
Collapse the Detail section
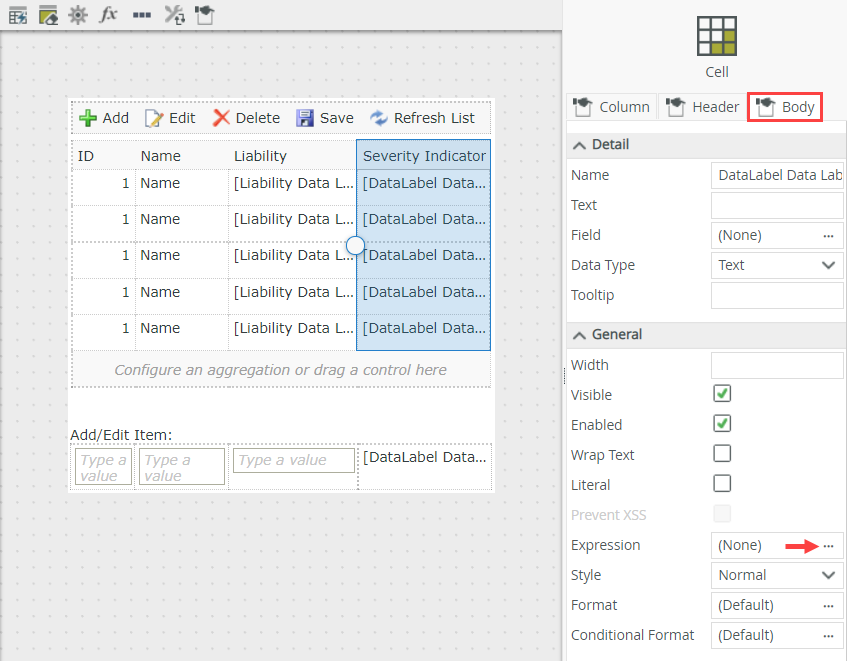tap(580, 145)
